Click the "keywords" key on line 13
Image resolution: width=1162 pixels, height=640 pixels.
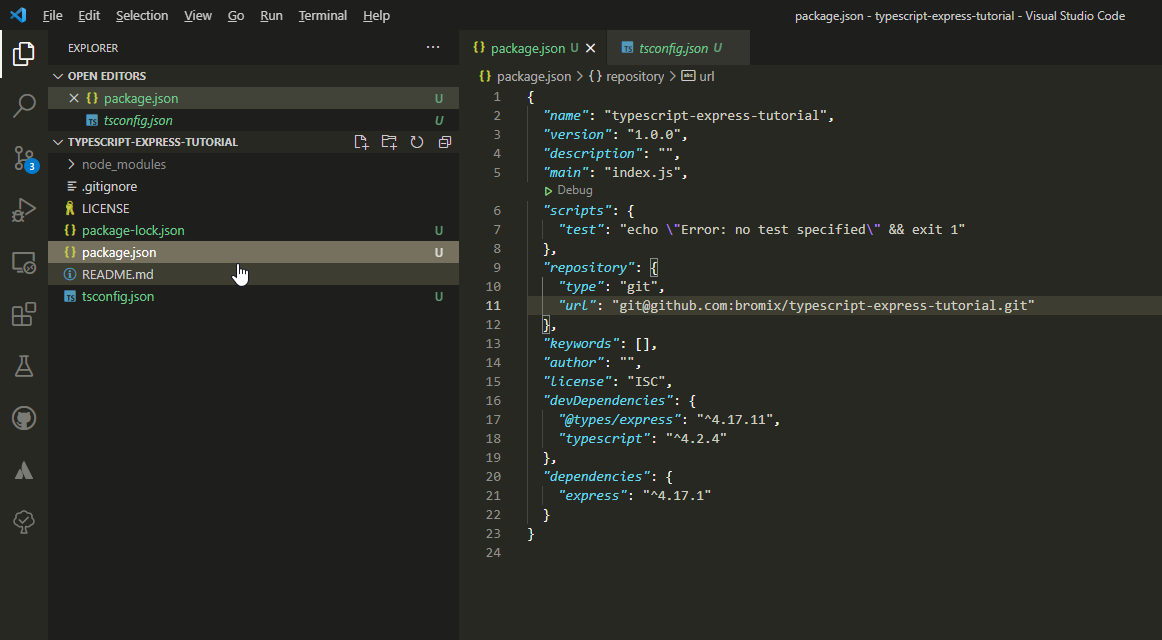(x=582, y=344)
